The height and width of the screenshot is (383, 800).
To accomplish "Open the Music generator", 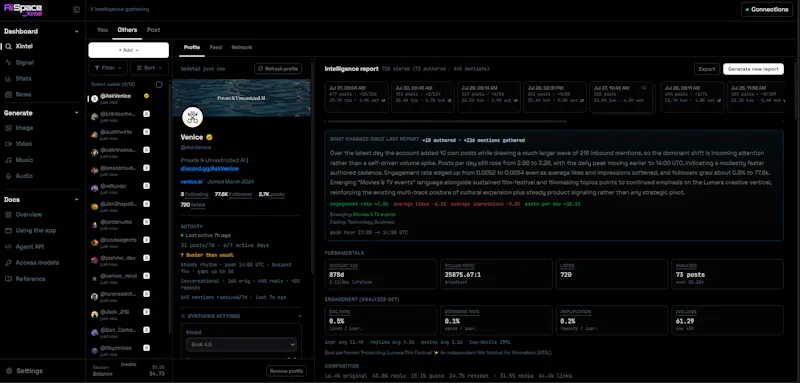I will [24, 160].
